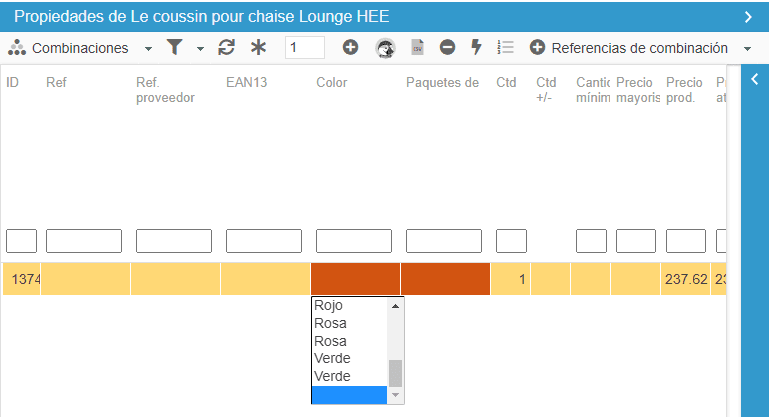
Task: Click the filter funnel icon
Action: tap(174, 48)
